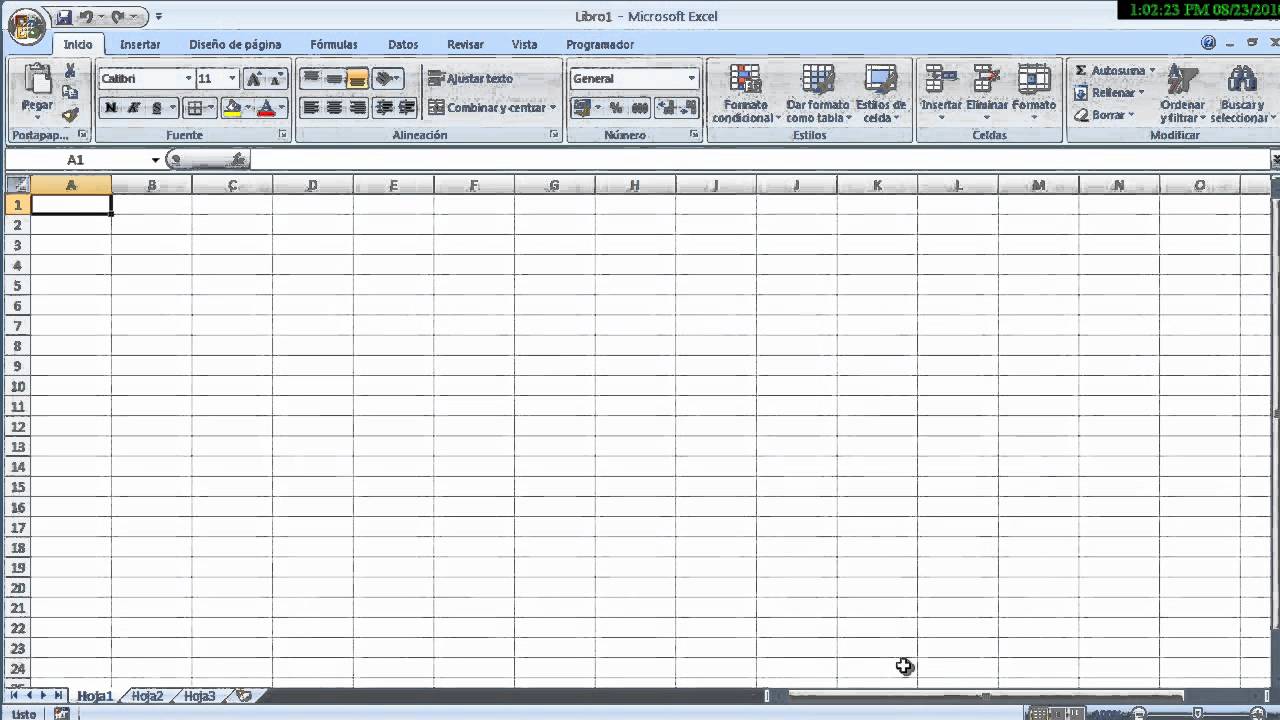1280x720 pixels.
Task: Open Formato condicional in Estilos group
Action: pos(746,94)
